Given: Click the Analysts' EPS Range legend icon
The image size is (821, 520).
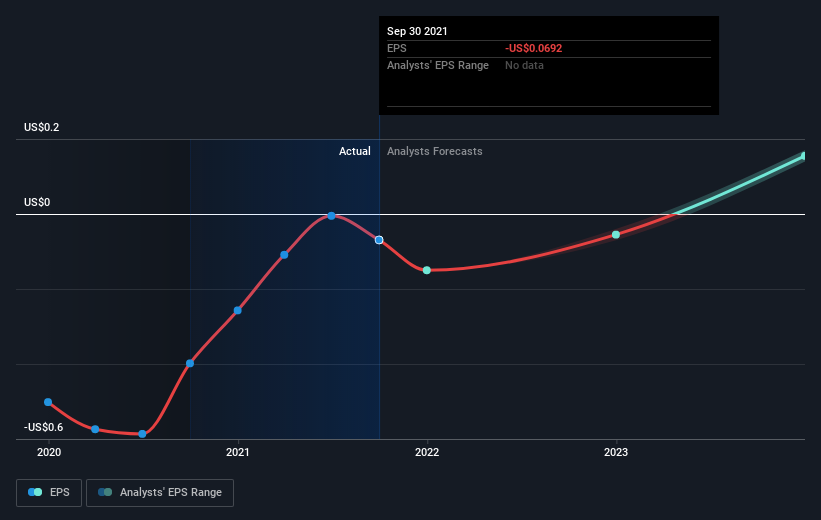Looking at the screenshot, I should (105, 492).
